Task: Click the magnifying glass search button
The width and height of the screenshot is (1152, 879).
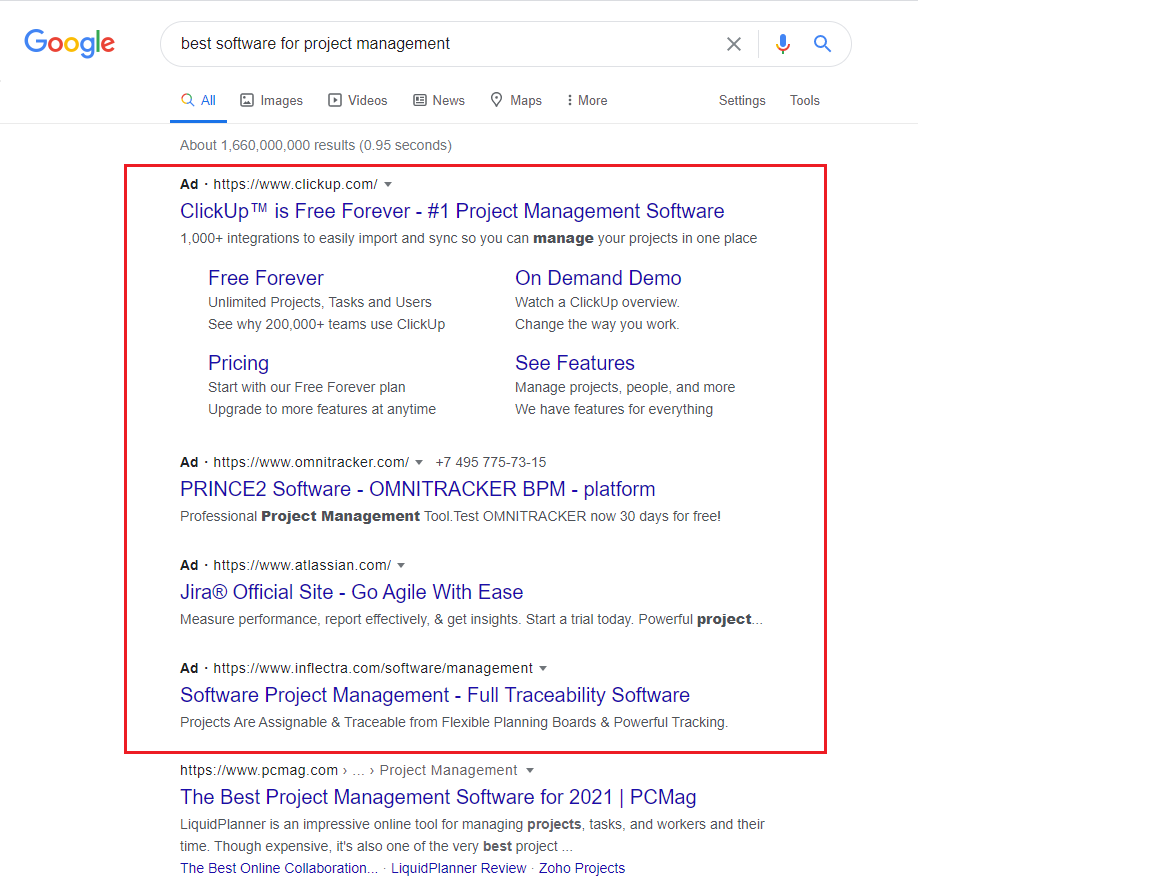Action: (x=822, y=44)
